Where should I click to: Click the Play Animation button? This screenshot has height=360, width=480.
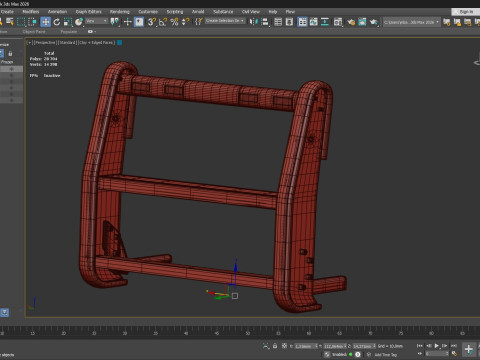point(437,346)
